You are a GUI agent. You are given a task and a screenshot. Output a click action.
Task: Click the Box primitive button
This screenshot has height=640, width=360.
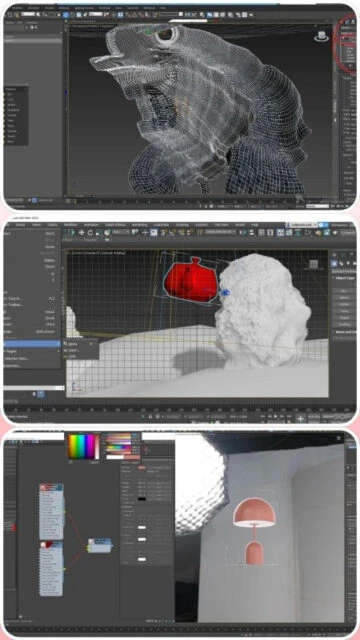pyautogui.click(x=344, y=291)
